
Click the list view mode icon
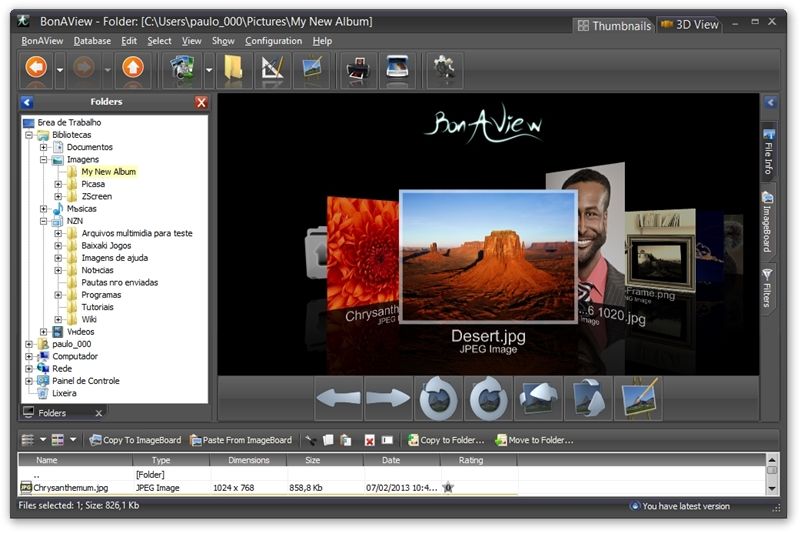pos(28,440)
